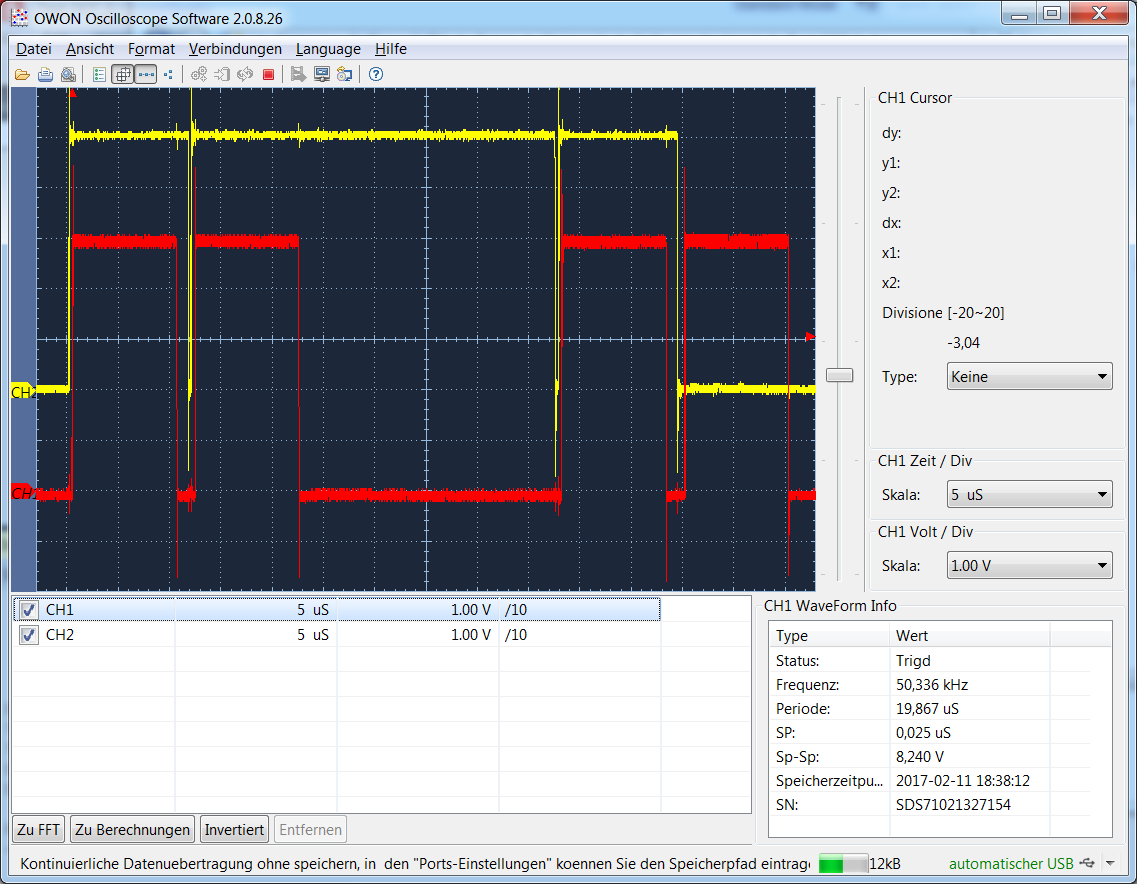Click the list view toolbar icon
The width and height of the screenshot is (1137, 884).
pyautogui.click(x=99, y=75)
